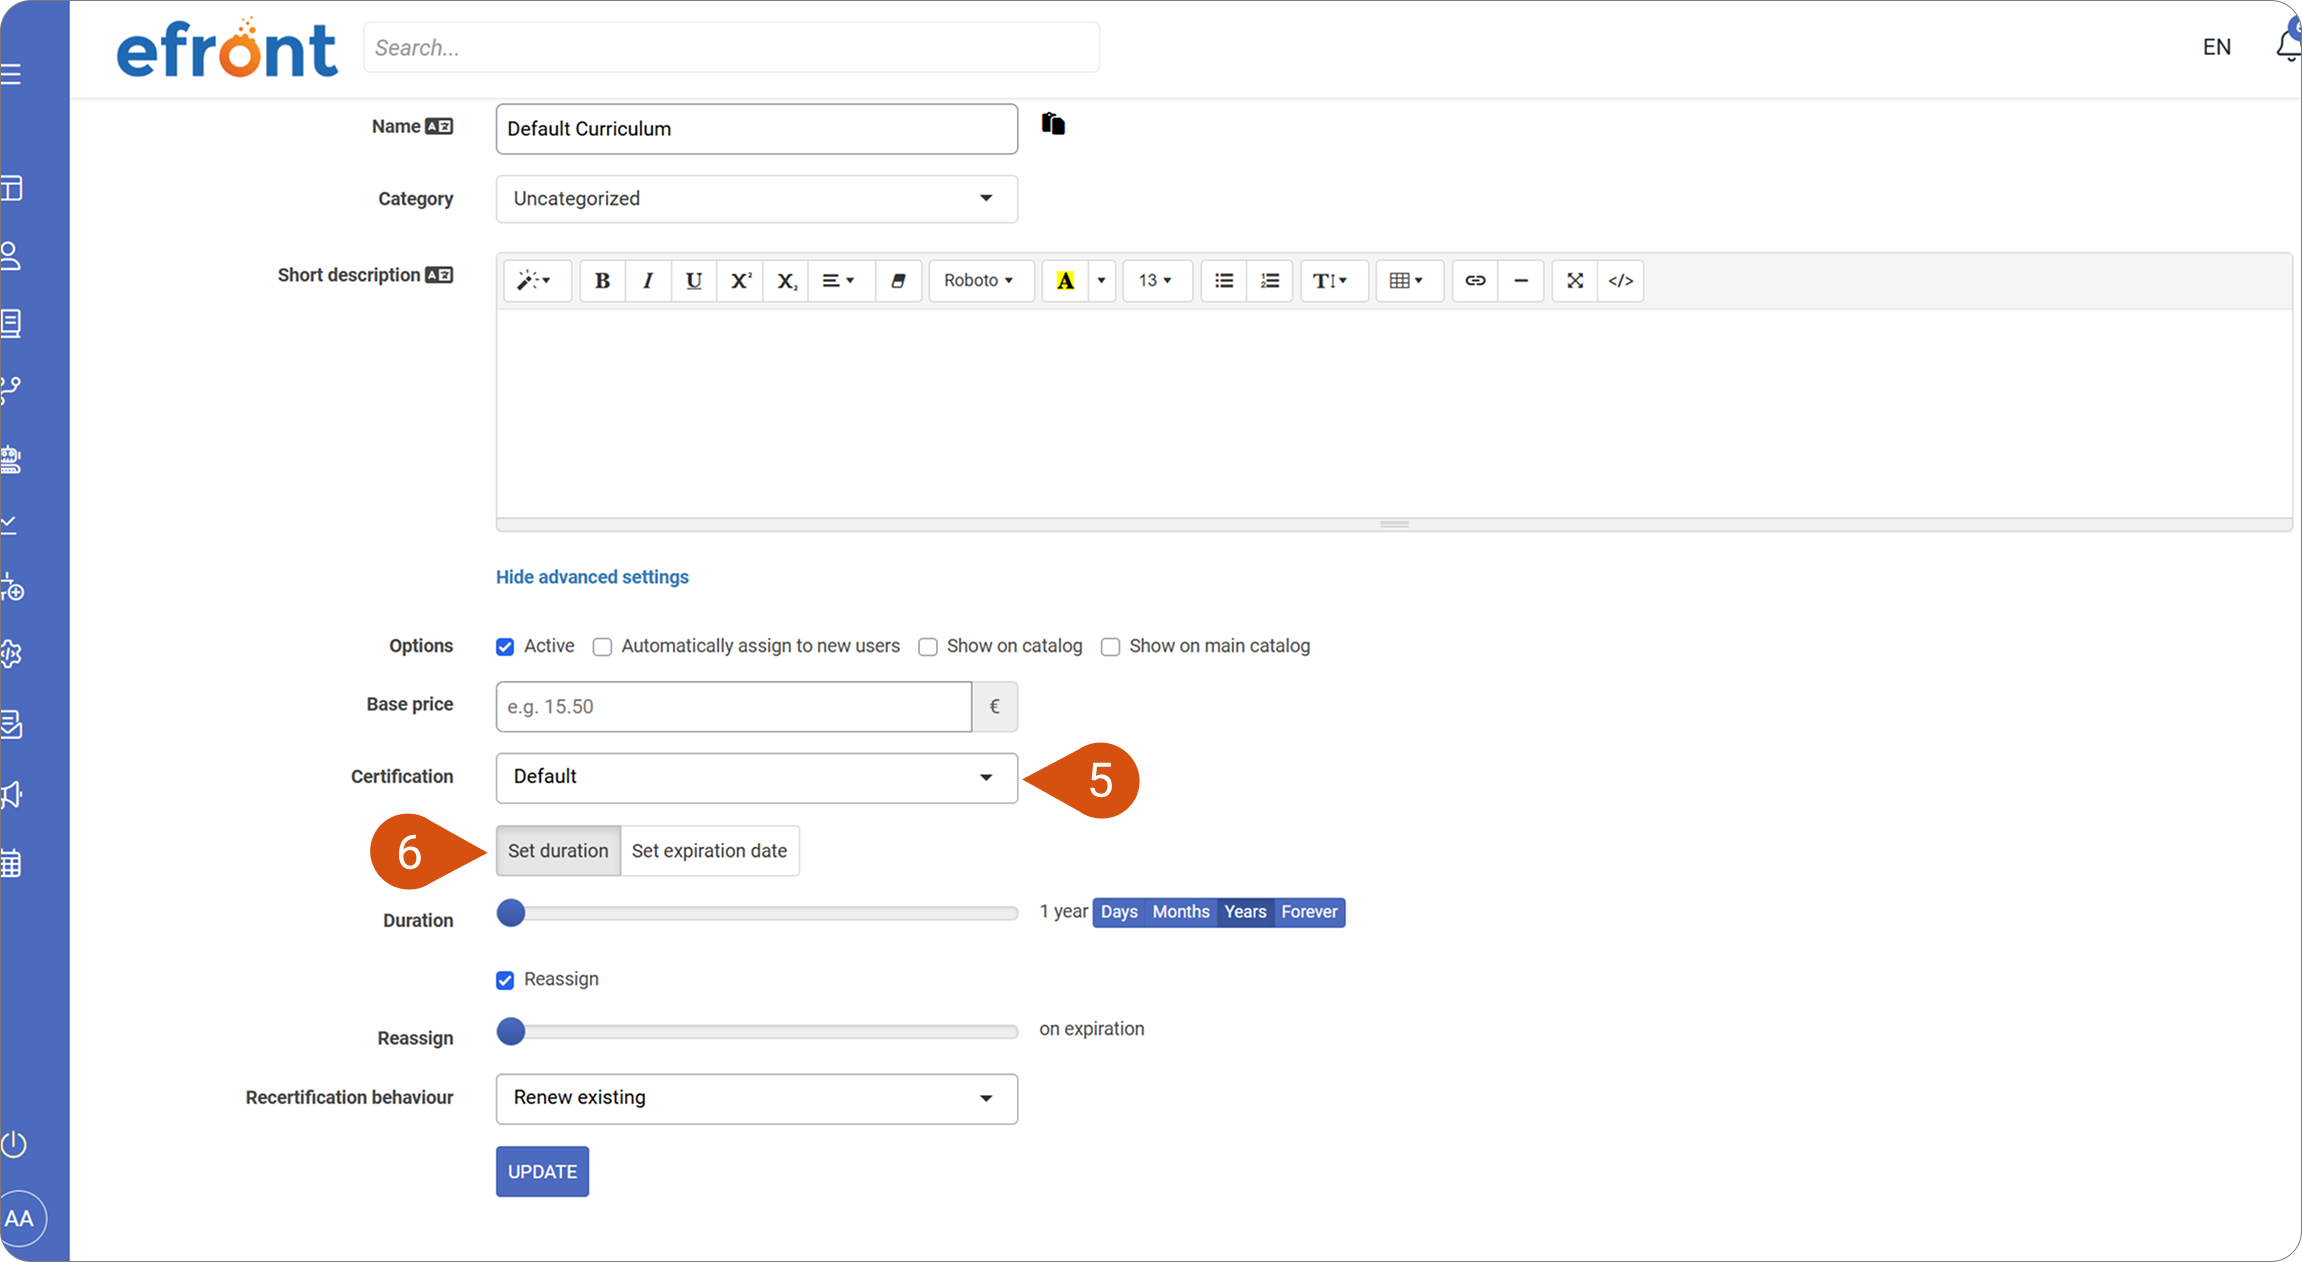The height and width of the screenshot is (1262, 2302).
Task: Open the Recertification behaviour dropdown
Action: 757,1099
